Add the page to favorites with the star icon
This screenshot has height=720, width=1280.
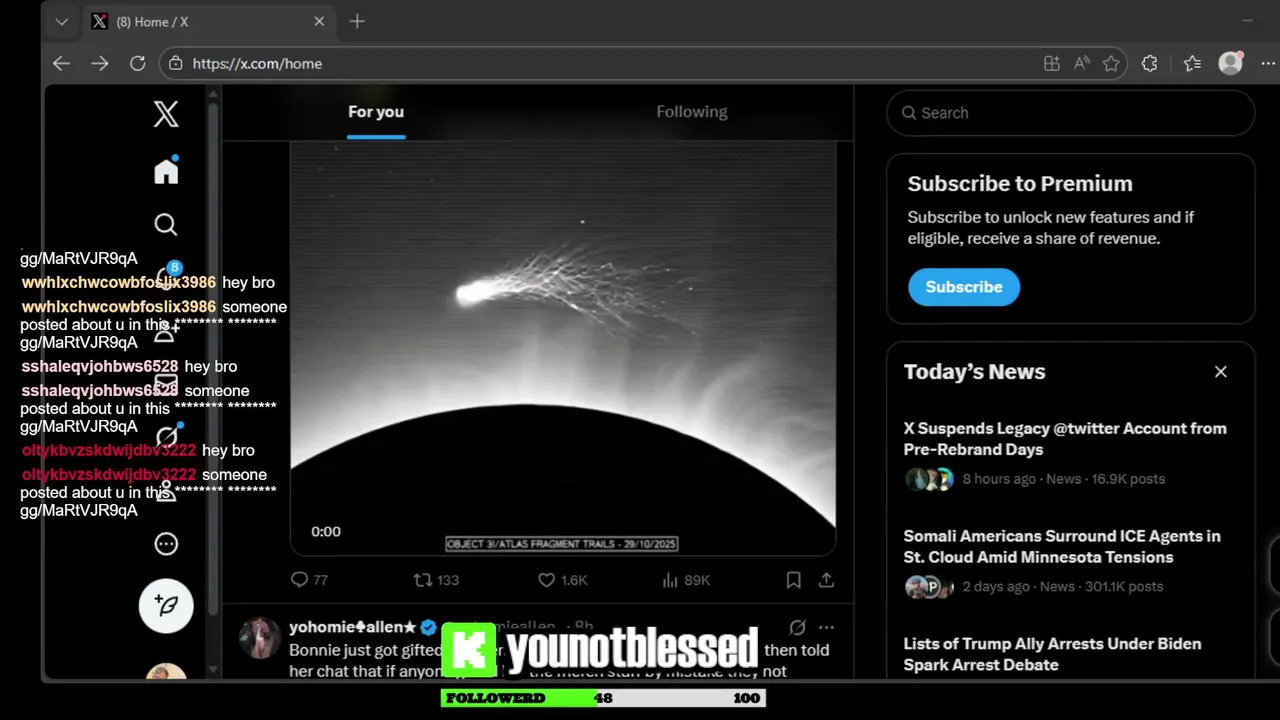point(1111,63)
